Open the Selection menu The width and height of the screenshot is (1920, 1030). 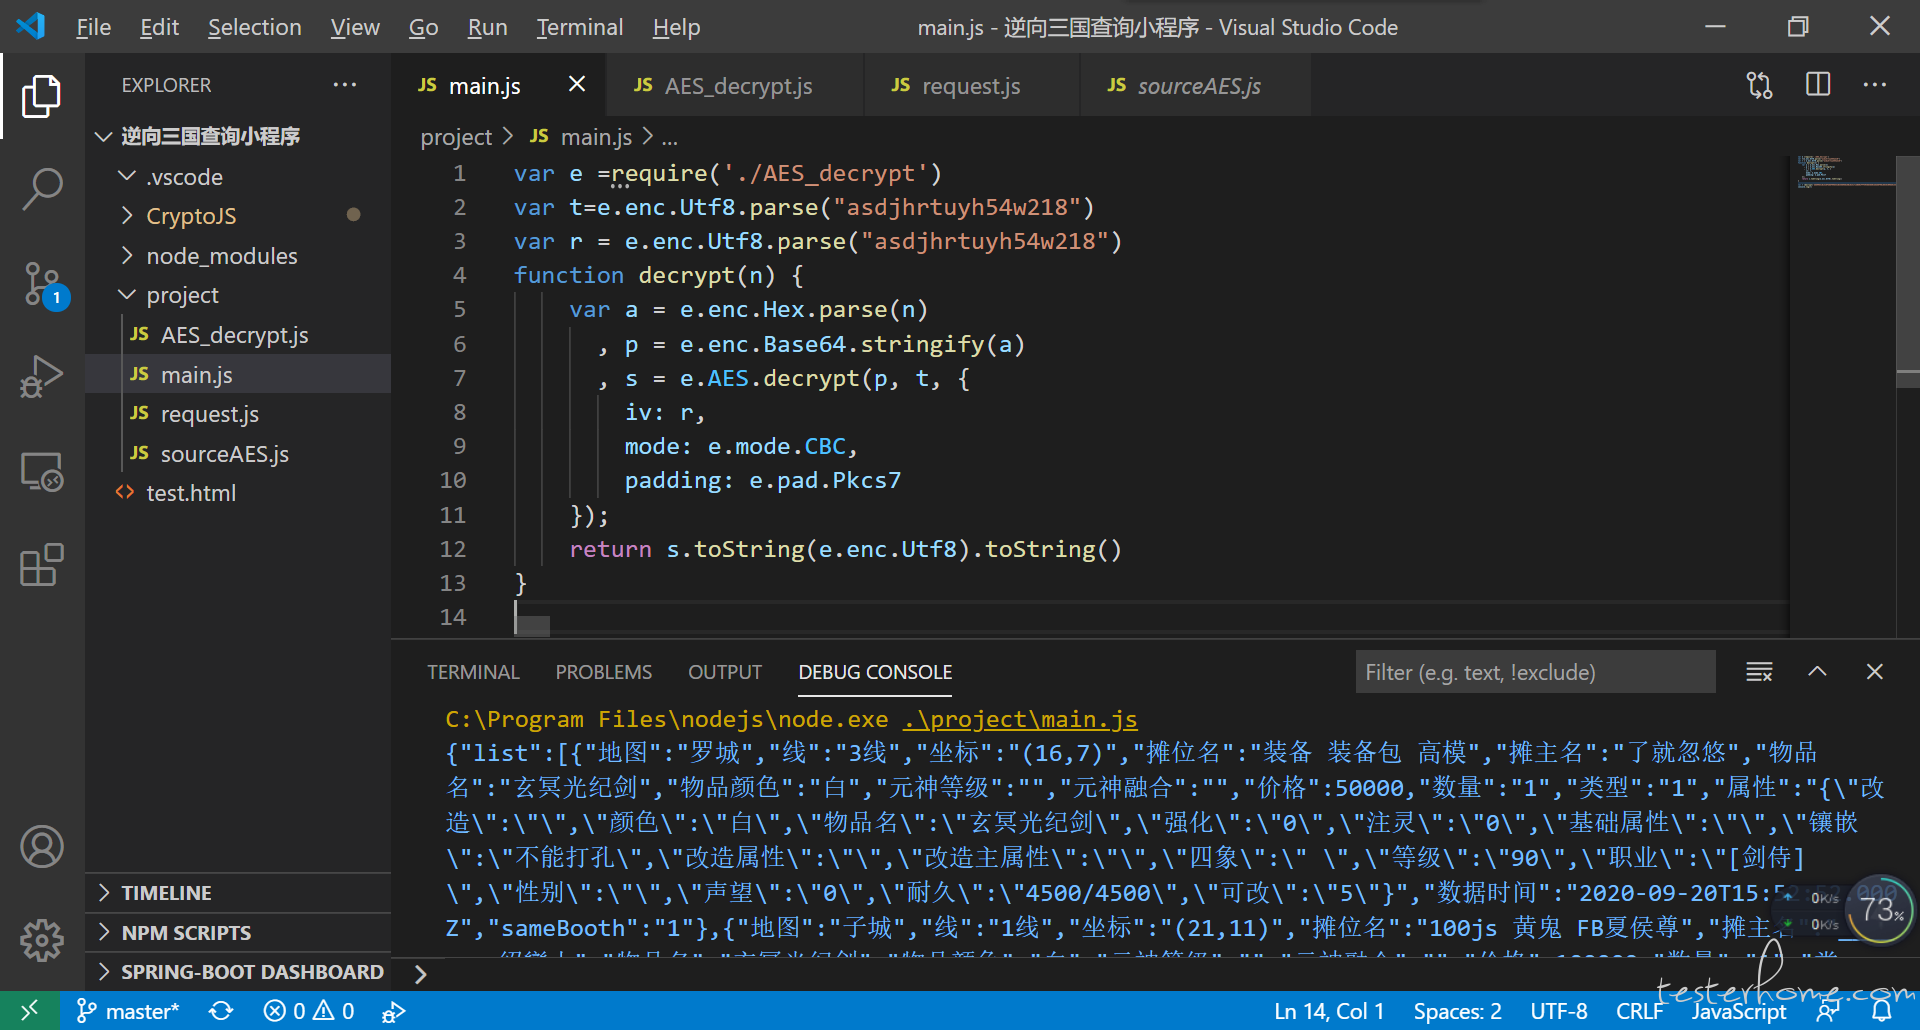pos(255,27)
